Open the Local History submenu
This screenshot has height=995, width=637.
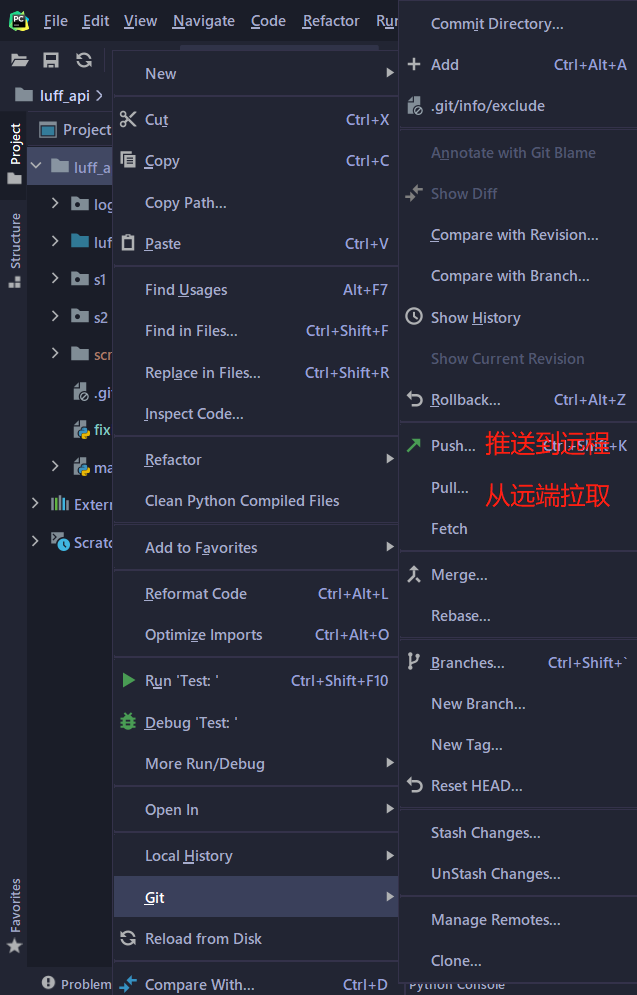click(x=256, y=856)
